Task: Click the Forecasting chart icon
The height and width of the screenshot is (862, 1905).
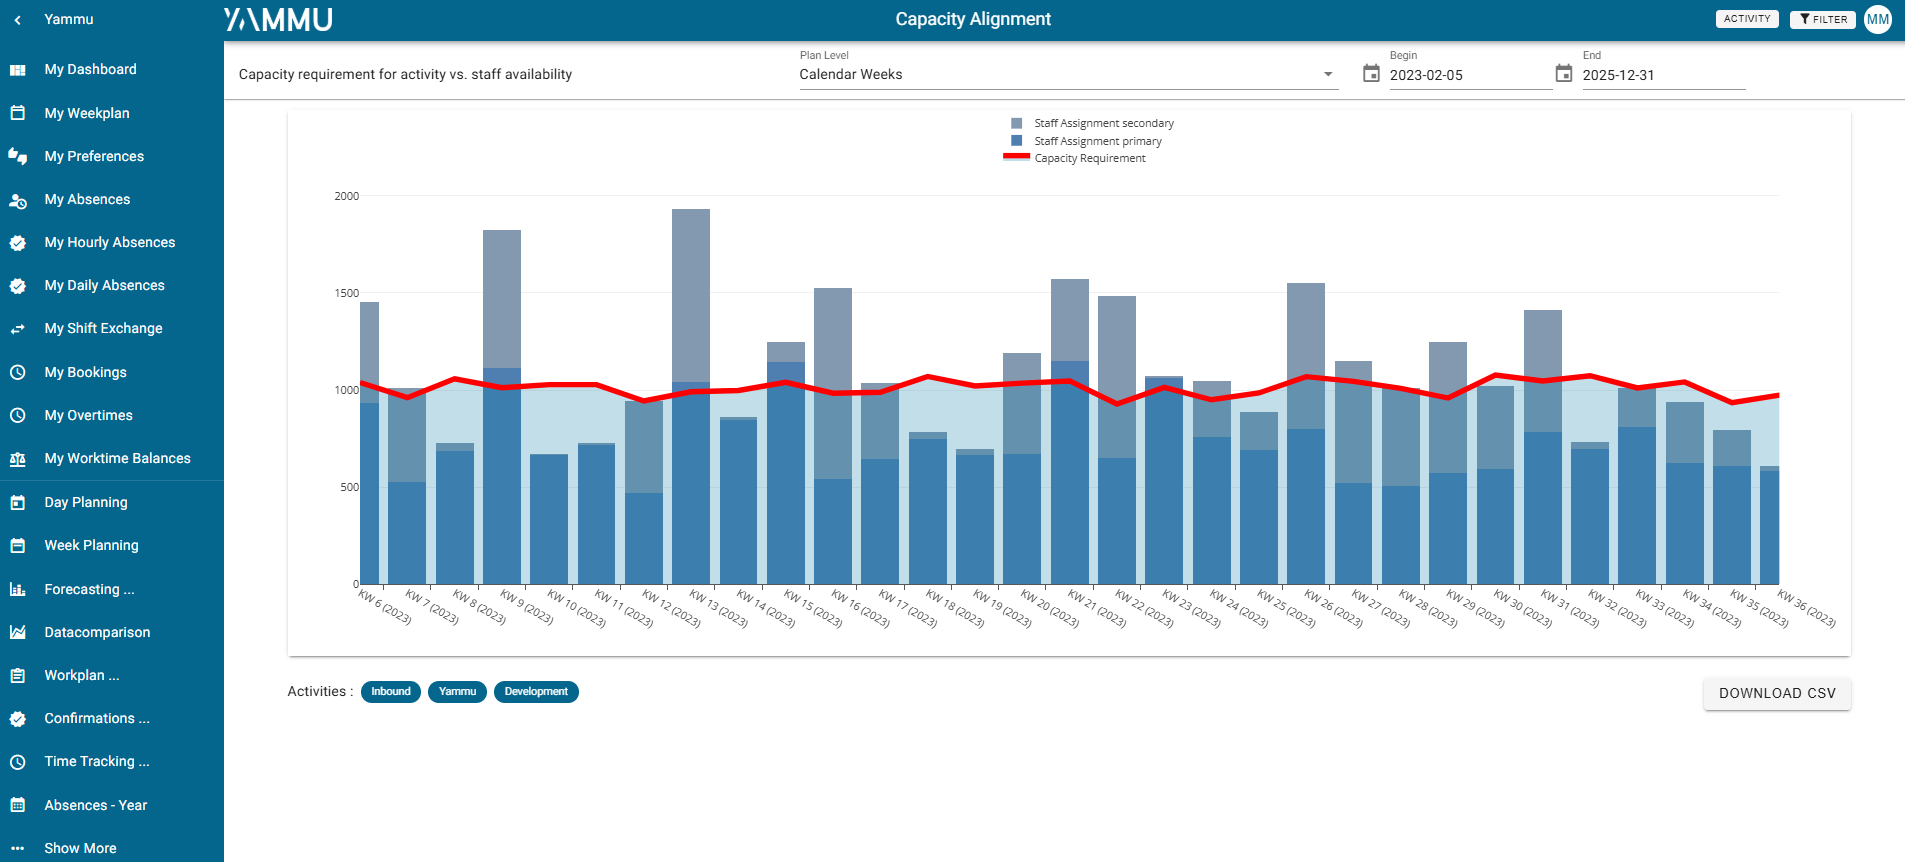Action: pyautogui.click(x=18, y=590)
